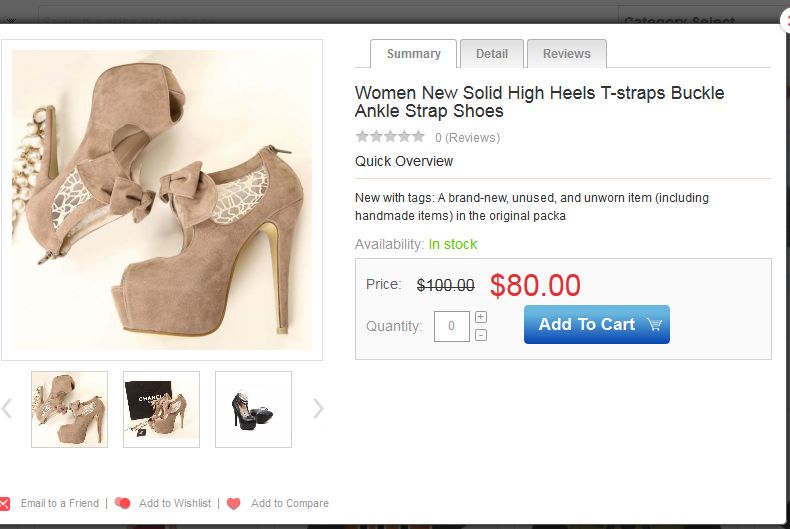Click the heart icon beside Add to Compare
This screenshot has width=790, height=529.
pos(234,503)
